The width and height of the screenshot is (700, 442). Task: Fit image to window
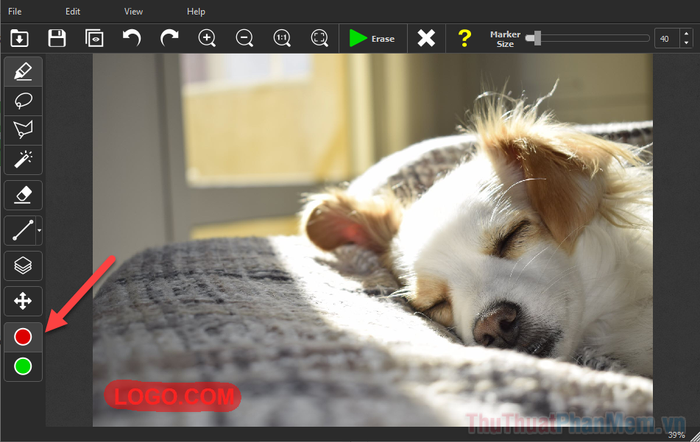(319, 38)
